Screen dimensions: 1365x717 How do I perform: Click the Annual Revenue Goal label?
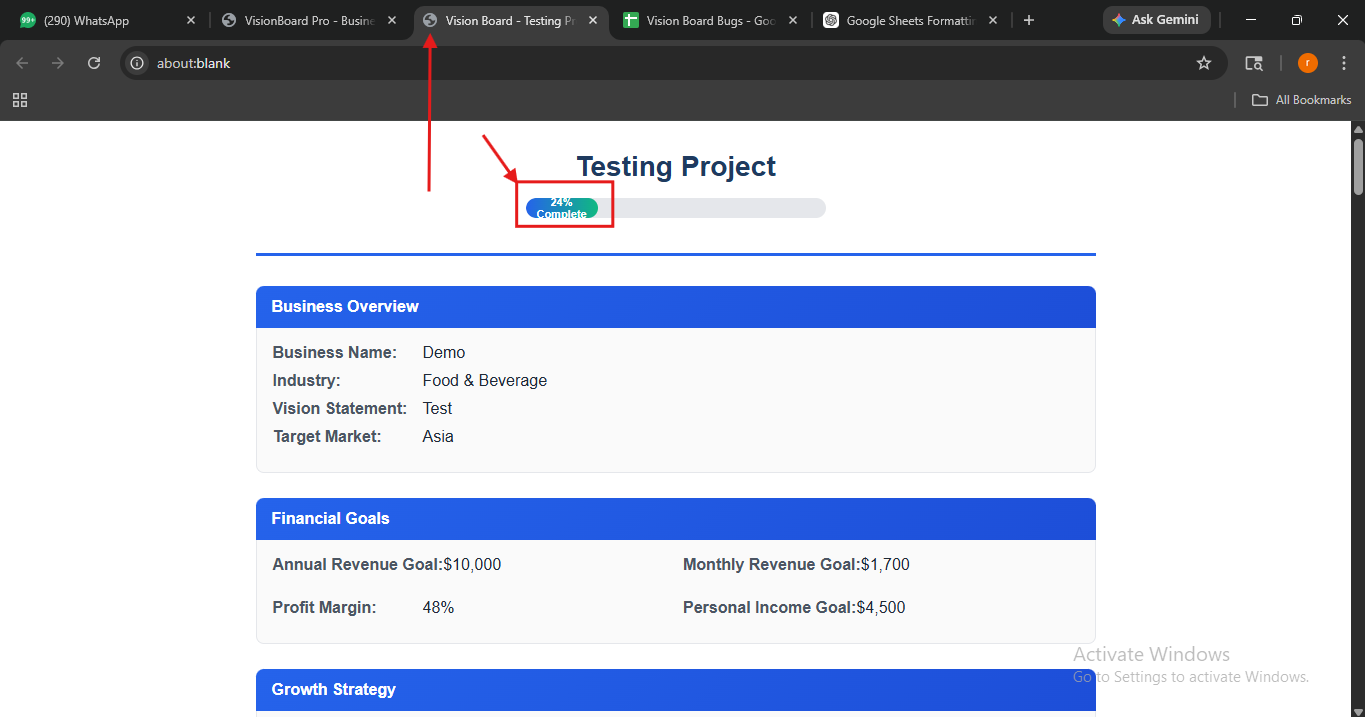coord(358,564)
